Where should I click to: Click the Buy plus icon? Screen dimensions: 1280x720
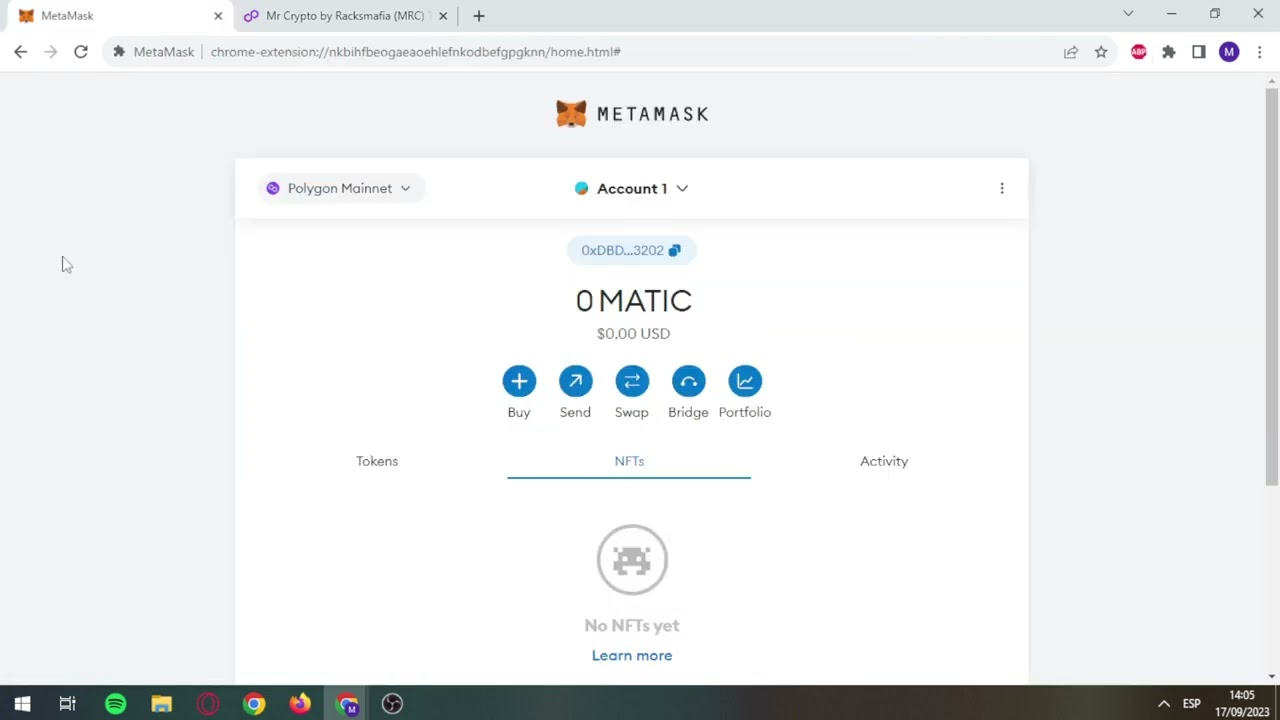[519, 381]
